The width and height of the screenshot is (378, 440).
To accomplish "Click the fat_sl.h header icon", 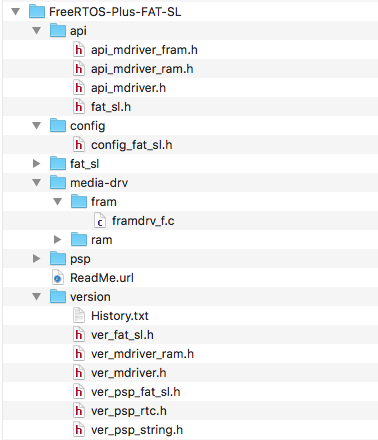I will 79,107.
